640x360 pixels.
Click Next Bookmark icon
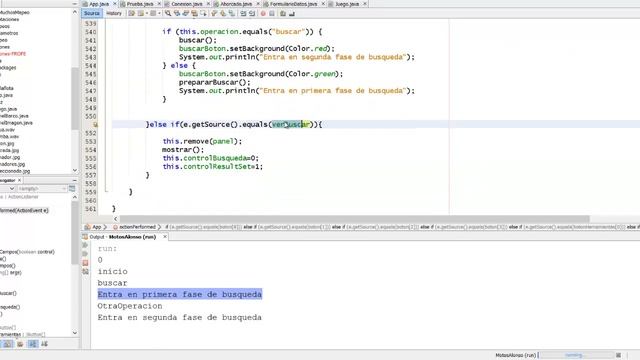pos(223,13)
